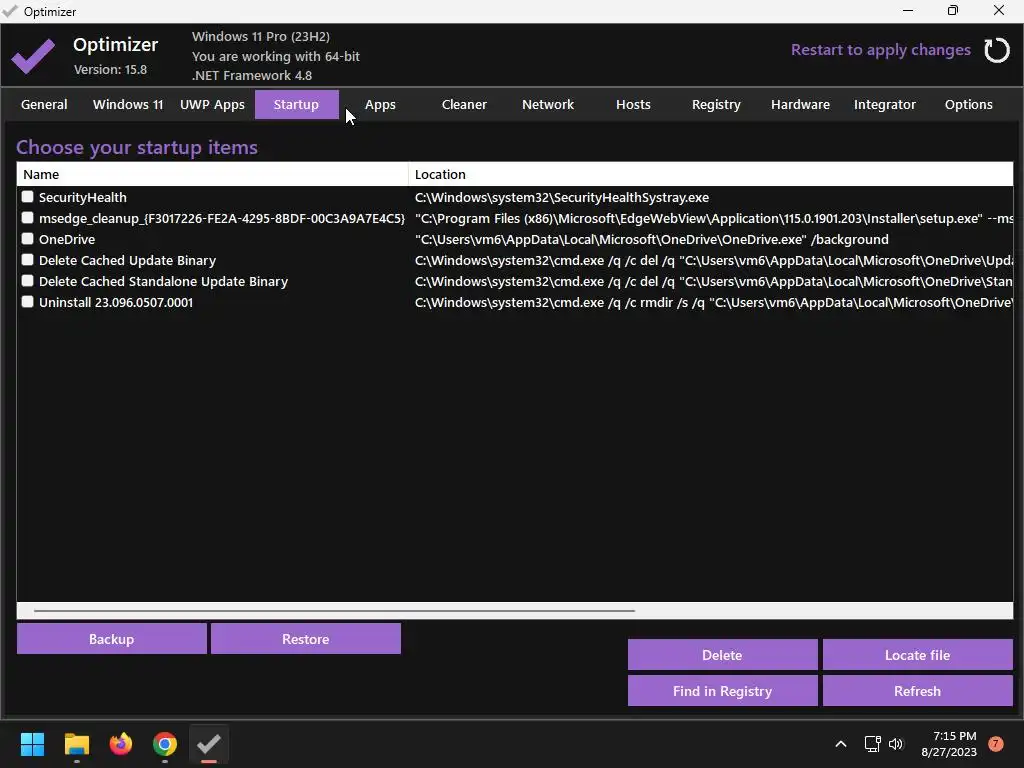
Task: Check Delete Cached Standalone Update Binary
Action: tap(27, 280)
